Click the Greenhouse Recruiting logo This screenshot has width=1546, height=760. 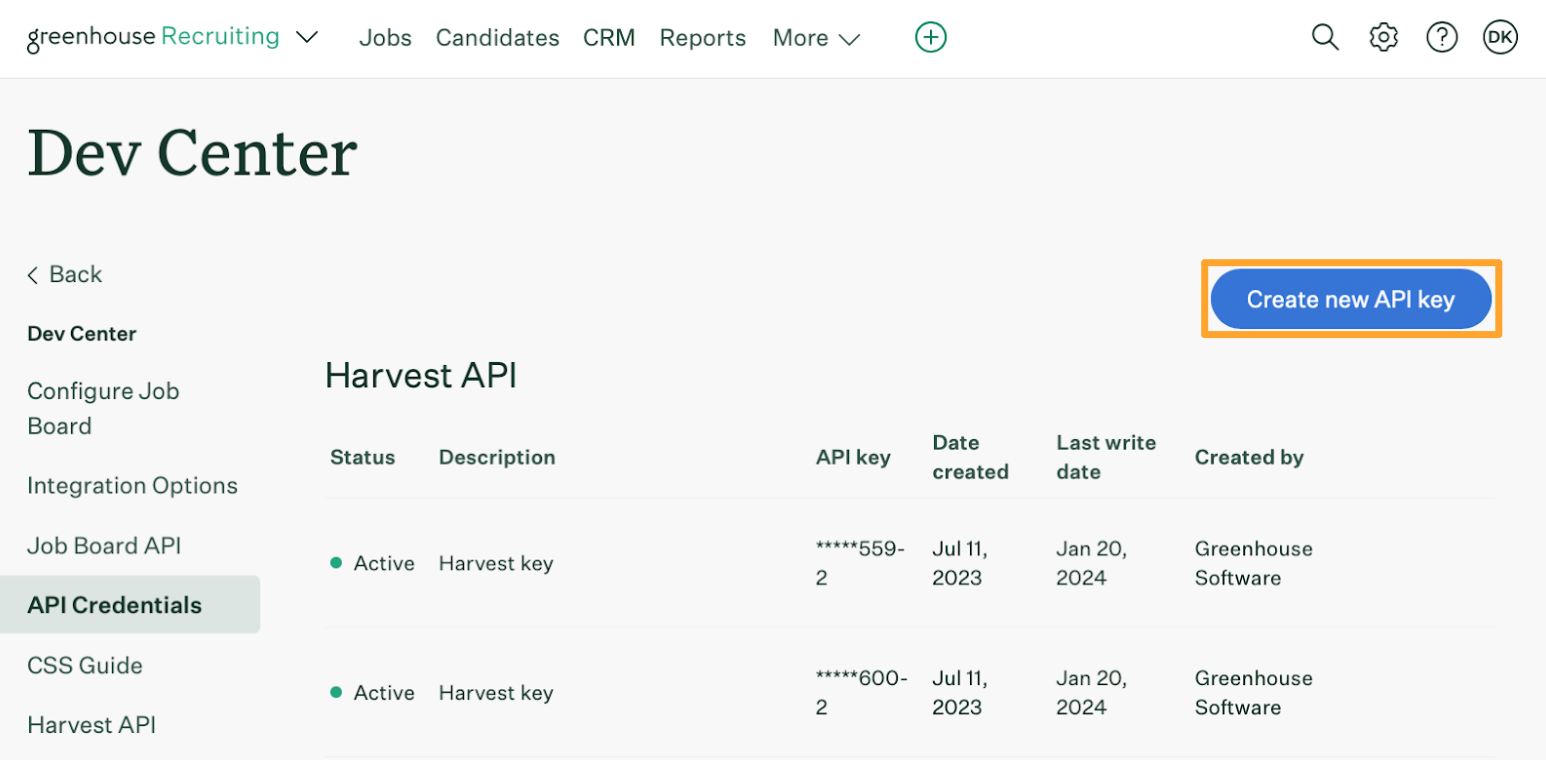pos(153,38)
